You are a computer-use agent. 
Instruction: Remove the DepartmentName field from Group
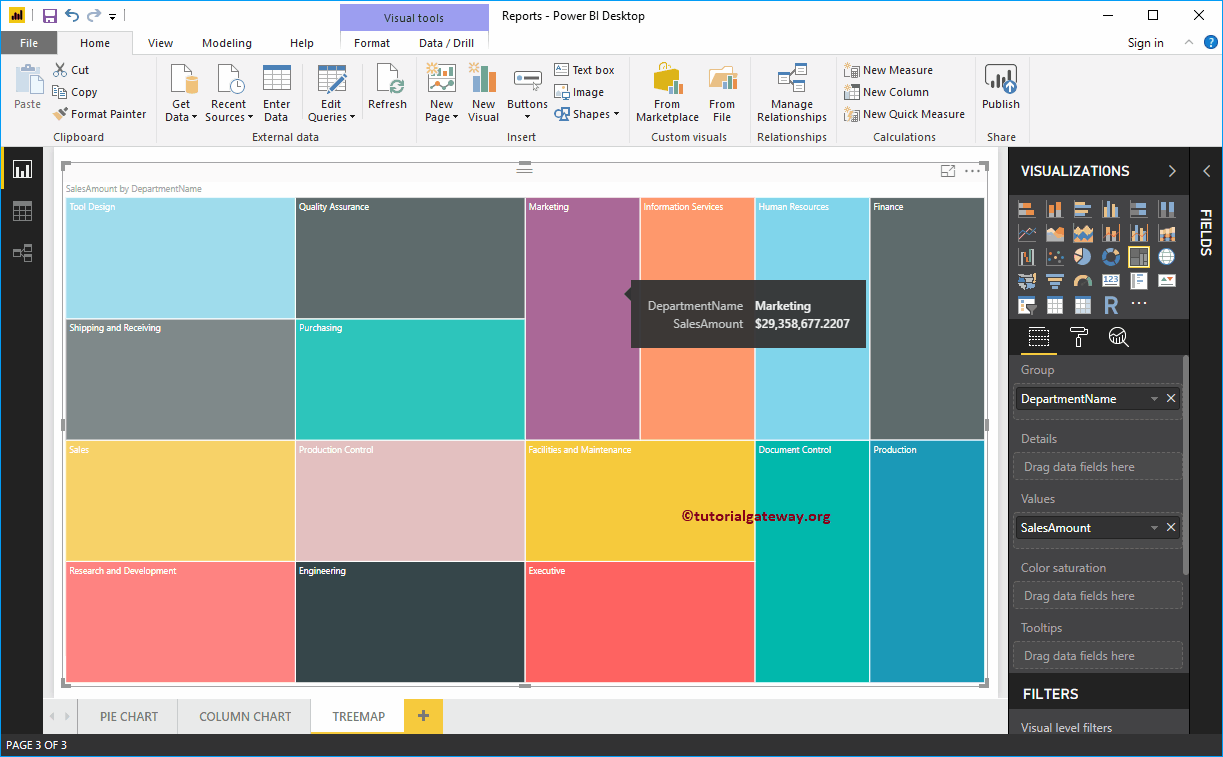point(1171,399)
